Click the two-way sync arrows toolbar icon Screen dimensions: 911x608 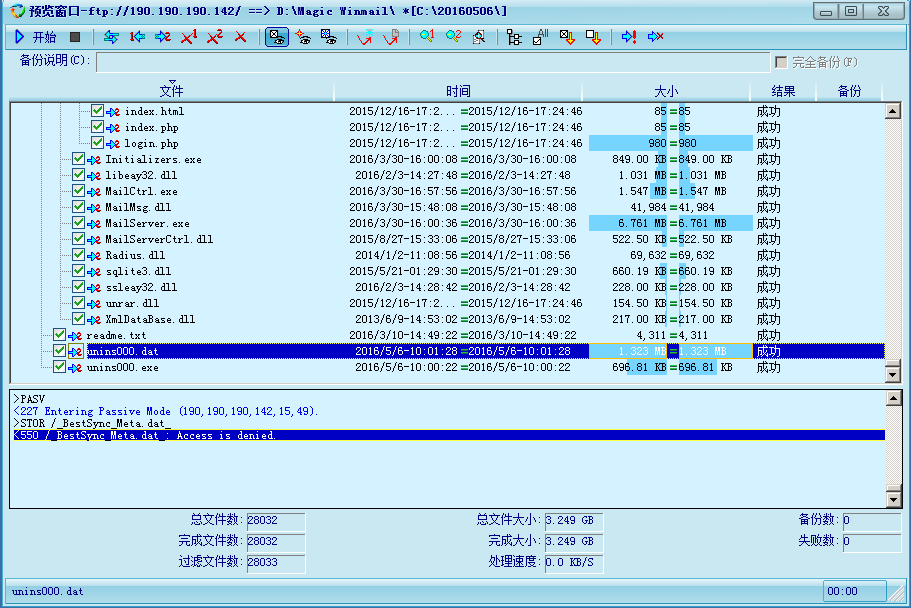tap(111, 37)
